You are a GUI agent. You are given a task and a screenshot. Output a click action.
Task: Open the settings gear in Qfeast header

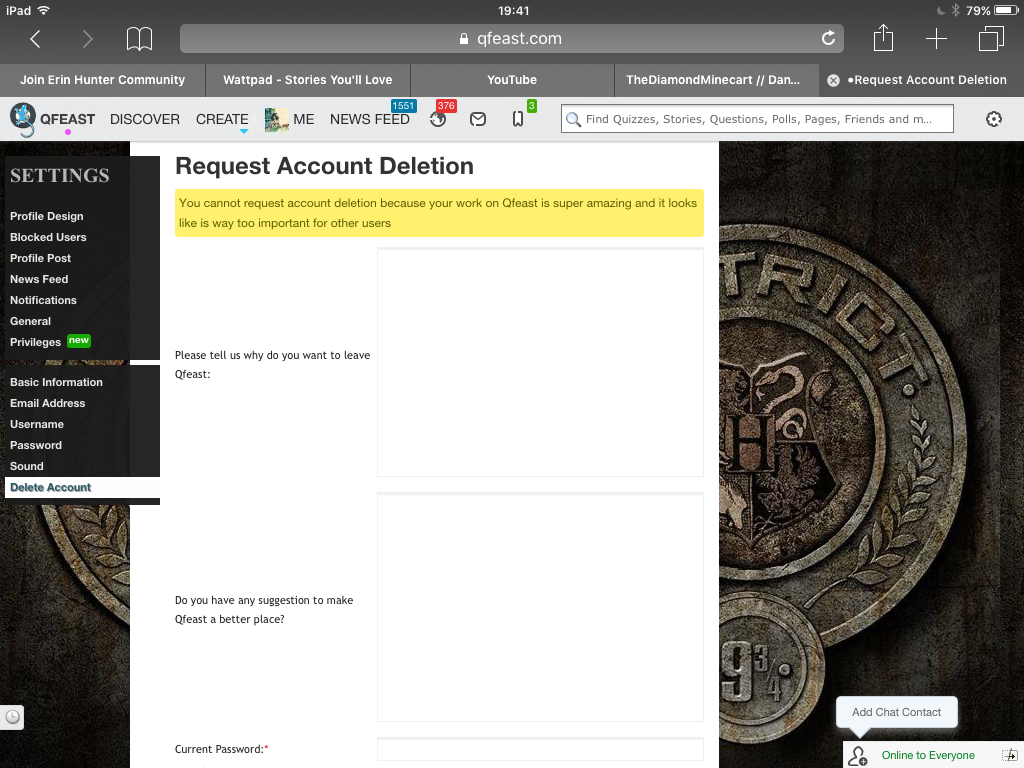pyautogui.click(x=993, y=119)
